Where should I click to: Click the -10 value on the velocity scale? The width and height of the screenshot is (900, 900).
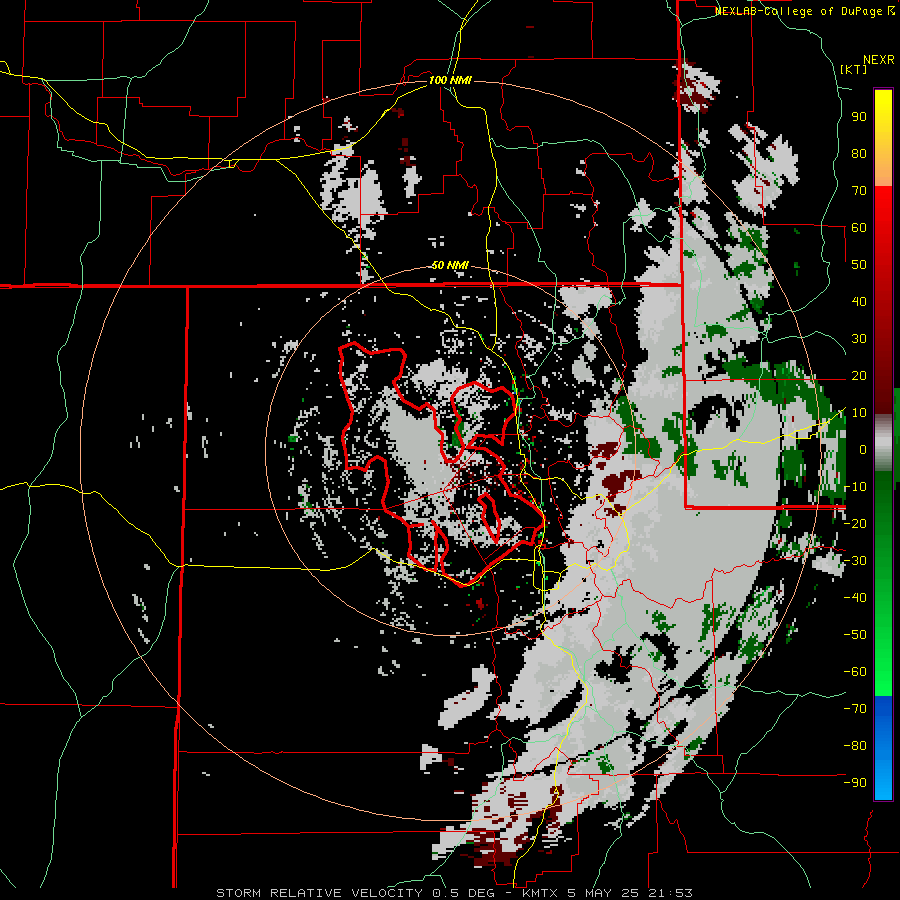pyautogui.click(x=855, y=487)
